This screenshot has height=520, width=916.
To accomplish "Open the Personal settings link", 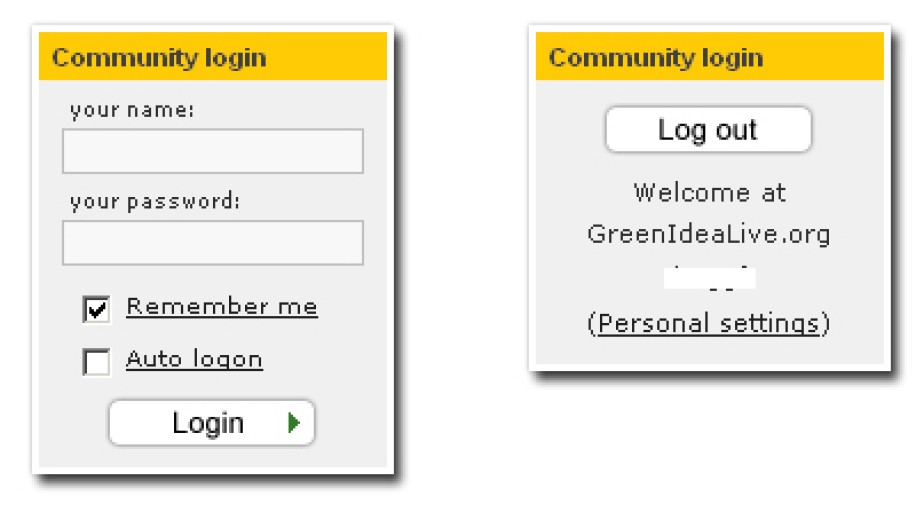I will [709, 324].
